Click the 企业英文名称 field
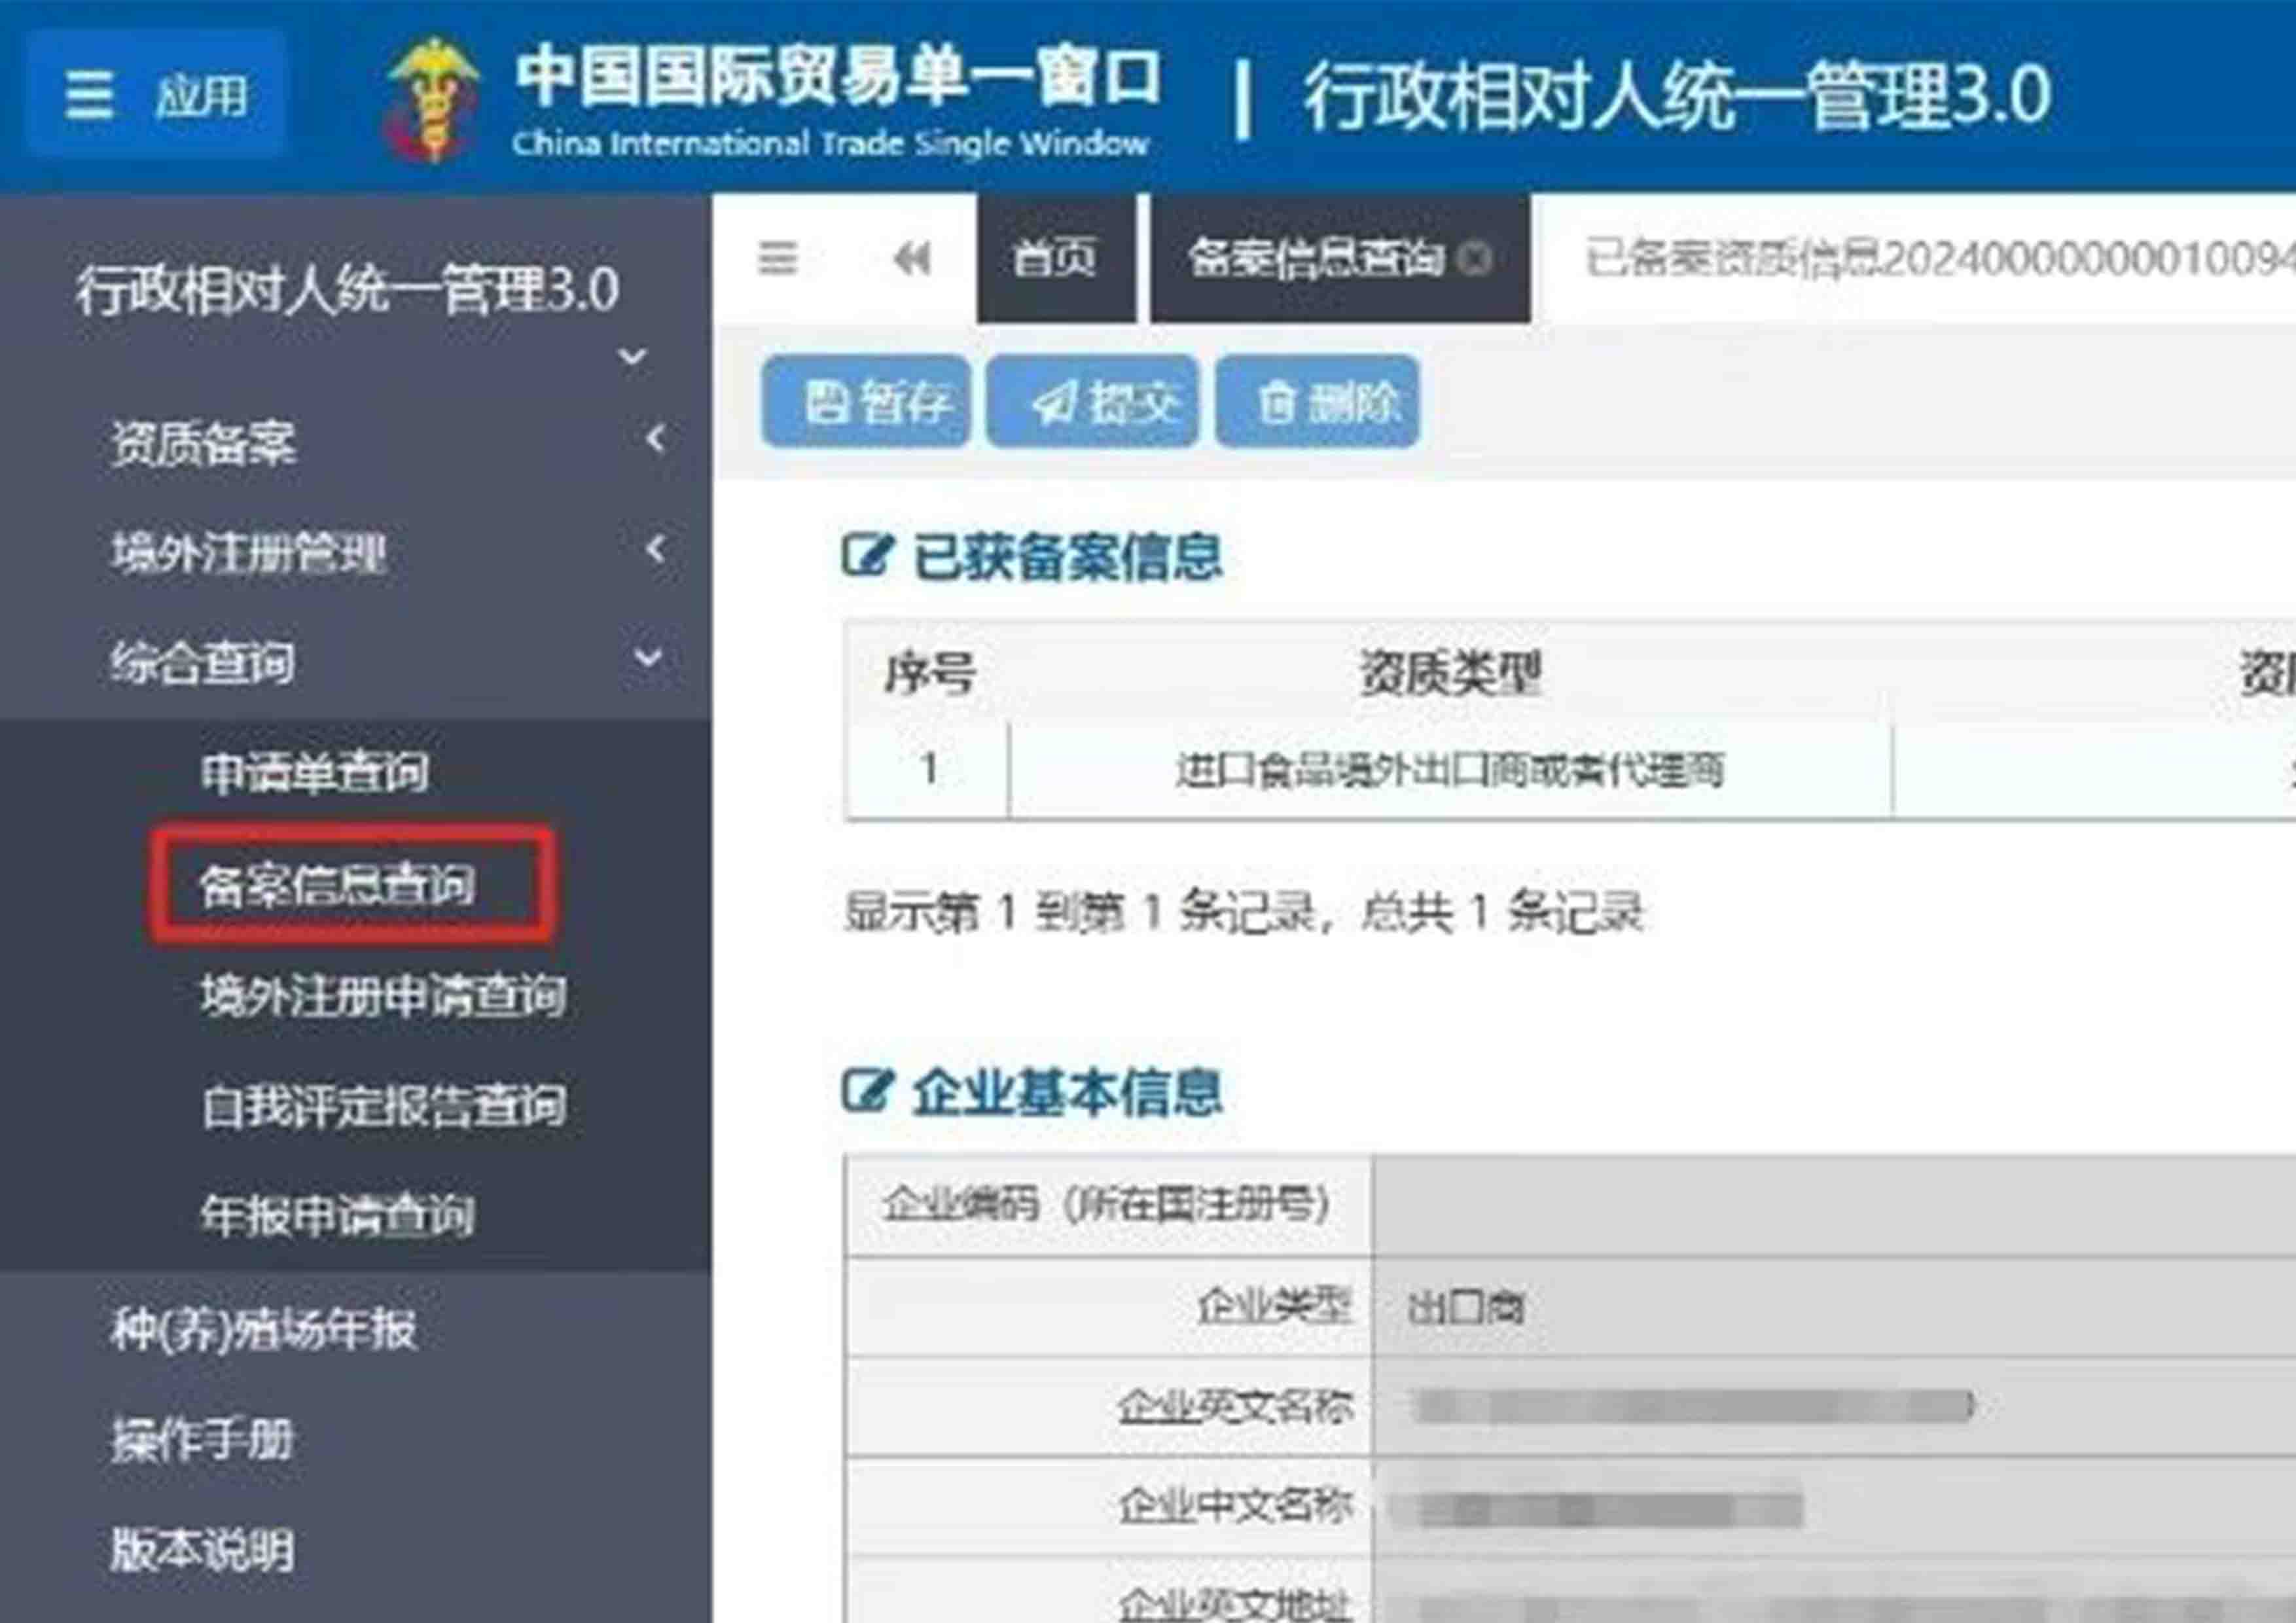 1834,1407
